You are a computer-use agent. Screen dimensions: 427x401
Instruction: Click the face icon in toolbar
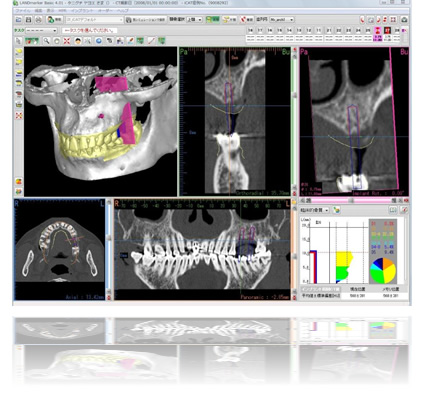point(78,41)
